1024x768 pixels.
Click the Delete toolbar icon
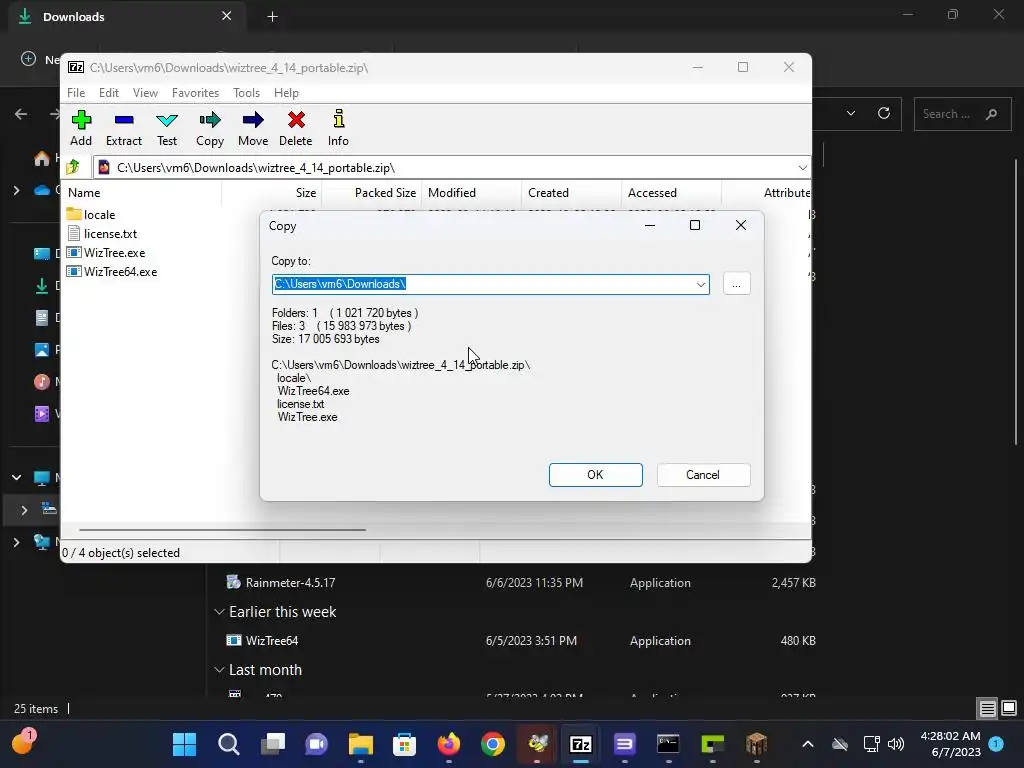[x=296, y=128]
